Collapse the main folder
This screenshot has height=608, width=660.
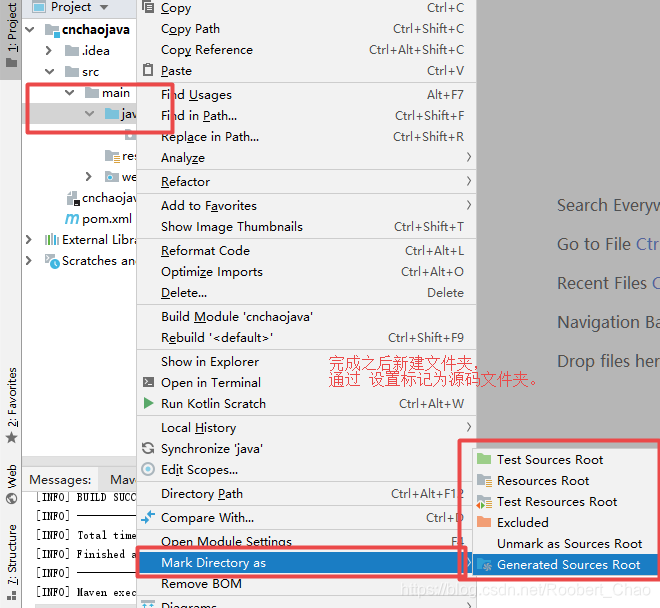pos(69,93)
